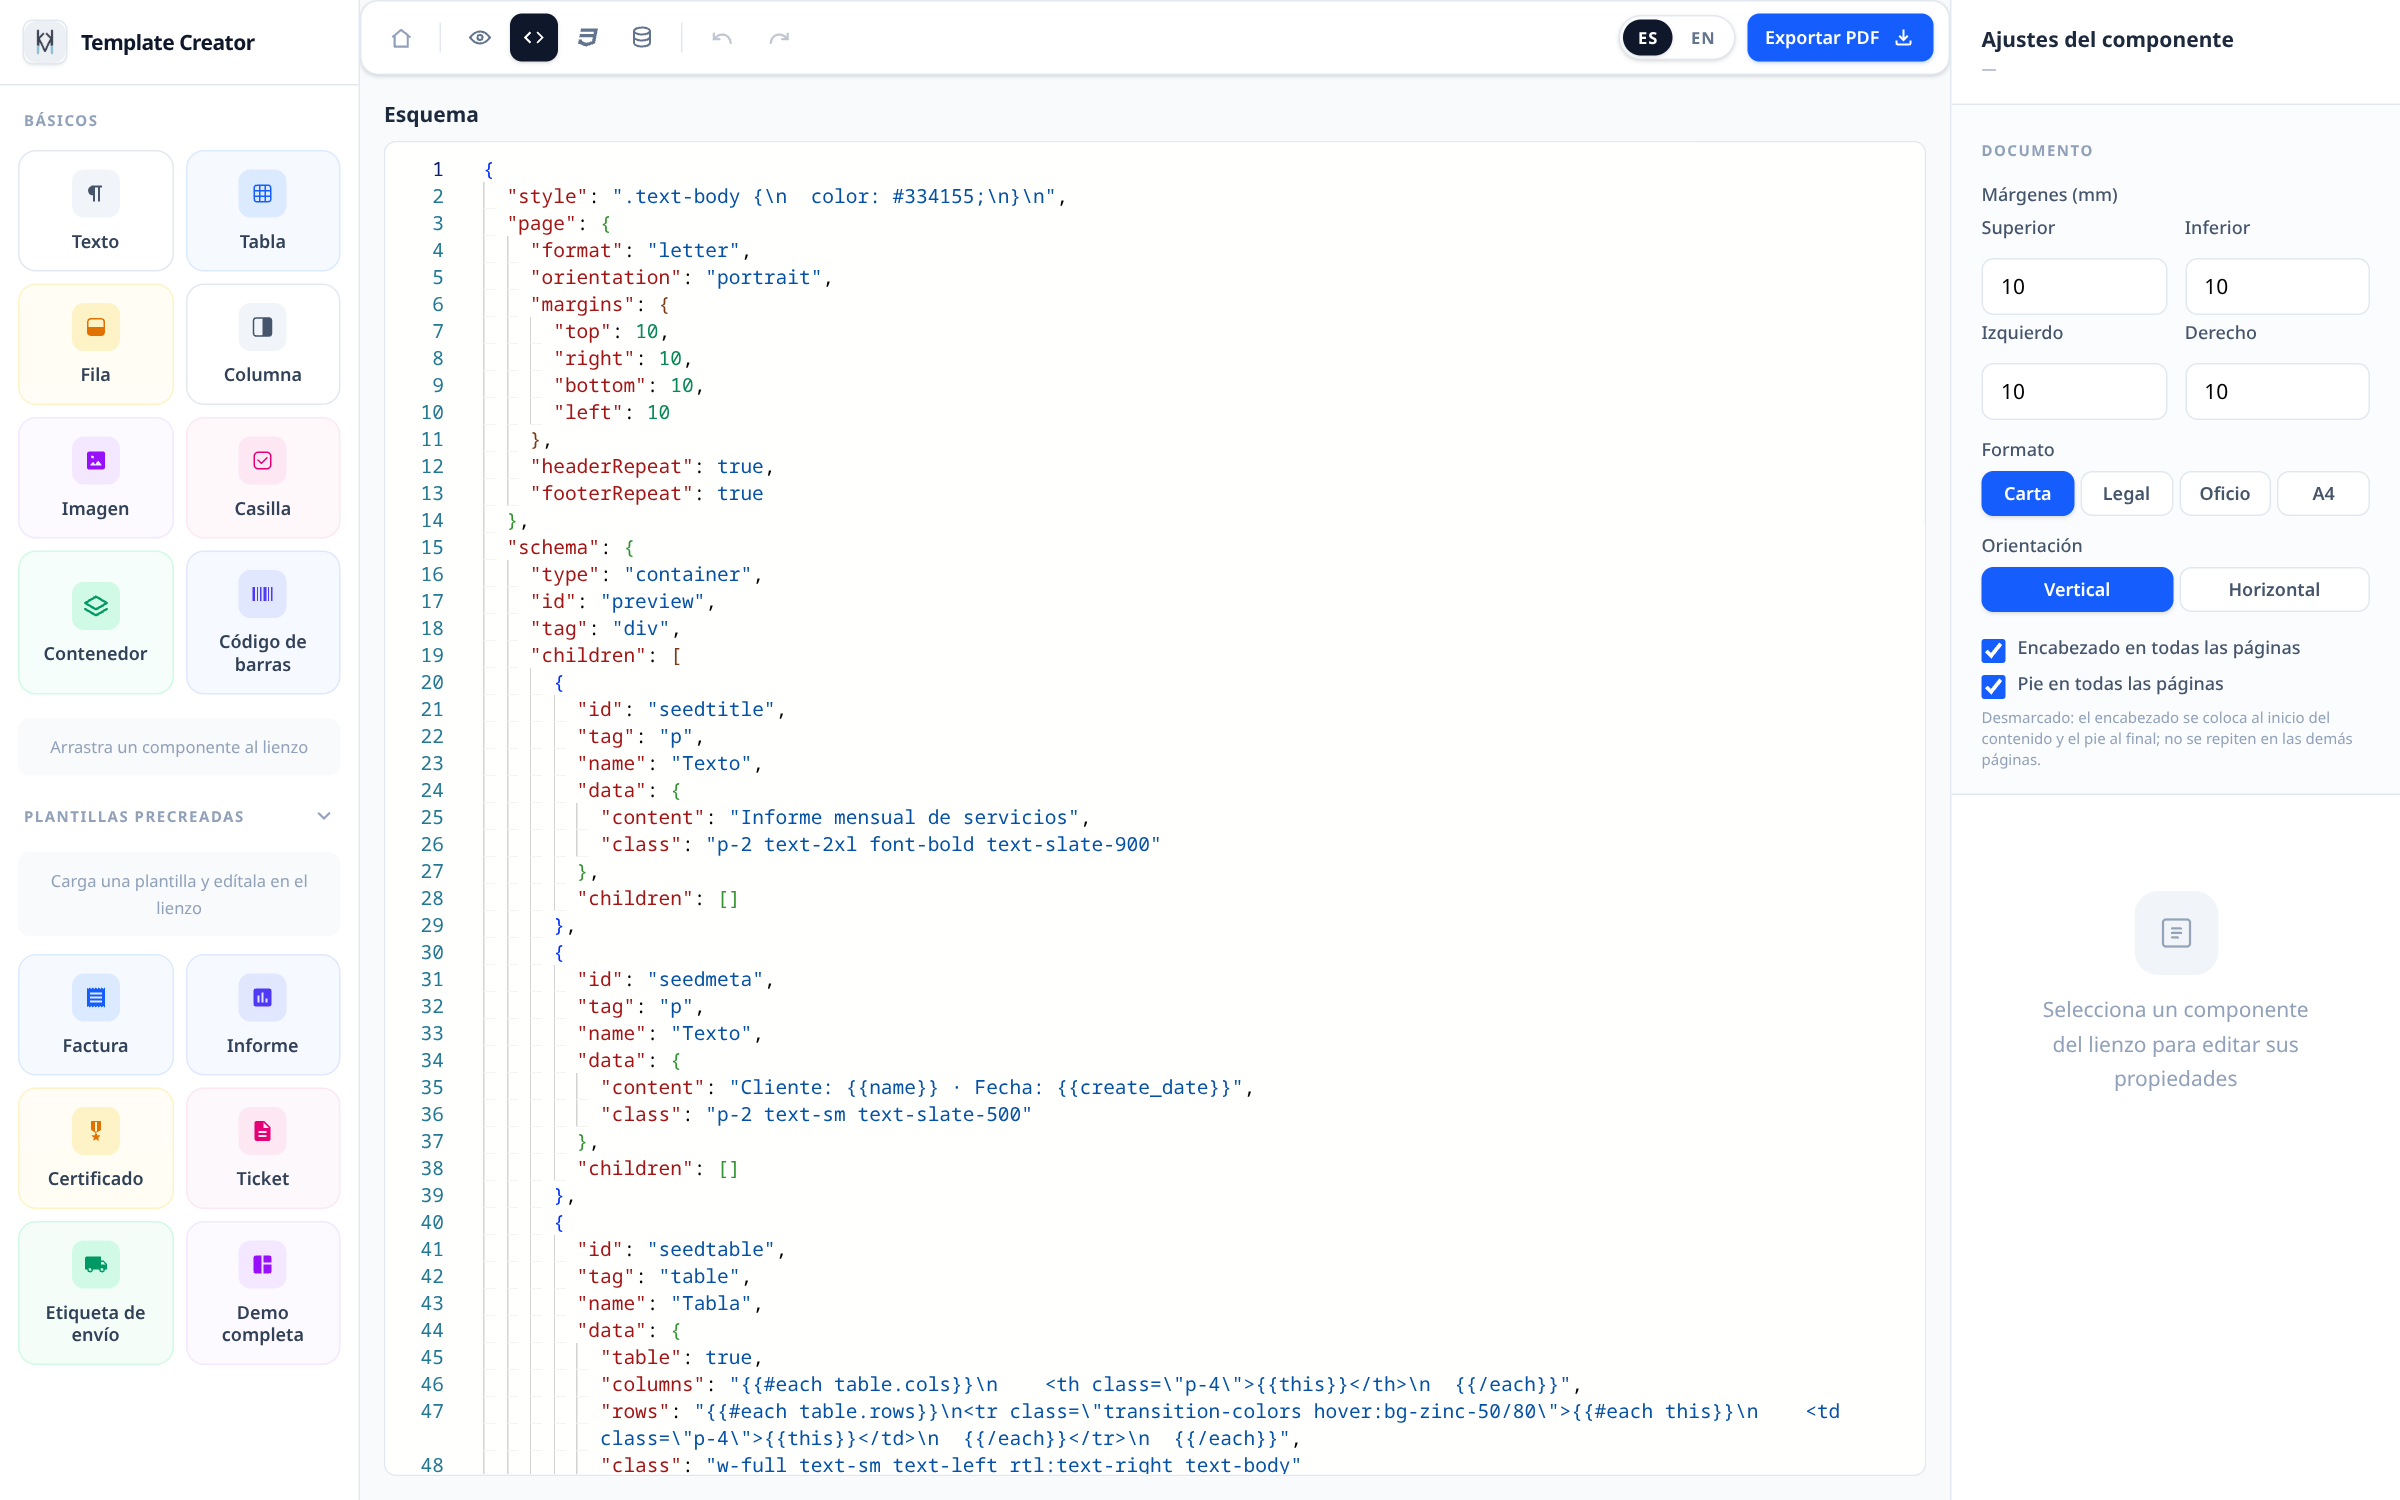Open the CSS styles view icon

tap(588, 38)
